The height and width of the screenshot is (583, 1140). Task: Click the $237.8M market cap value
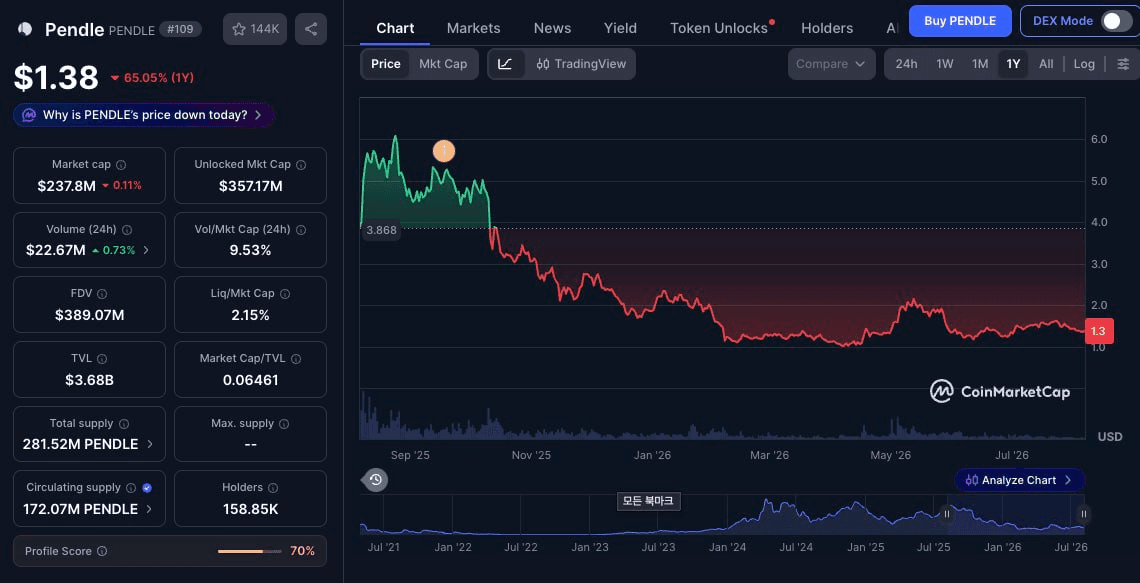[x=66, y=186]
